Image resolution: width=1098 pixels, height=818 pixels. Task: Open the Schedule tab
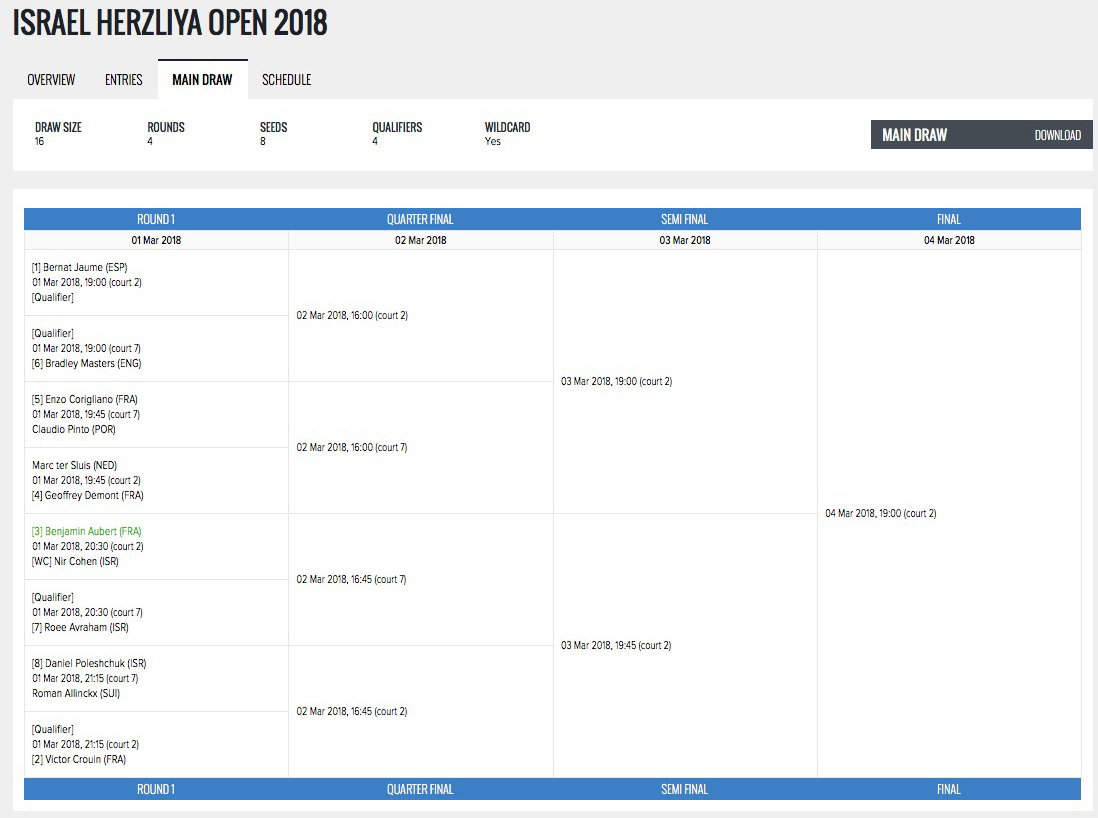[286, 80]
